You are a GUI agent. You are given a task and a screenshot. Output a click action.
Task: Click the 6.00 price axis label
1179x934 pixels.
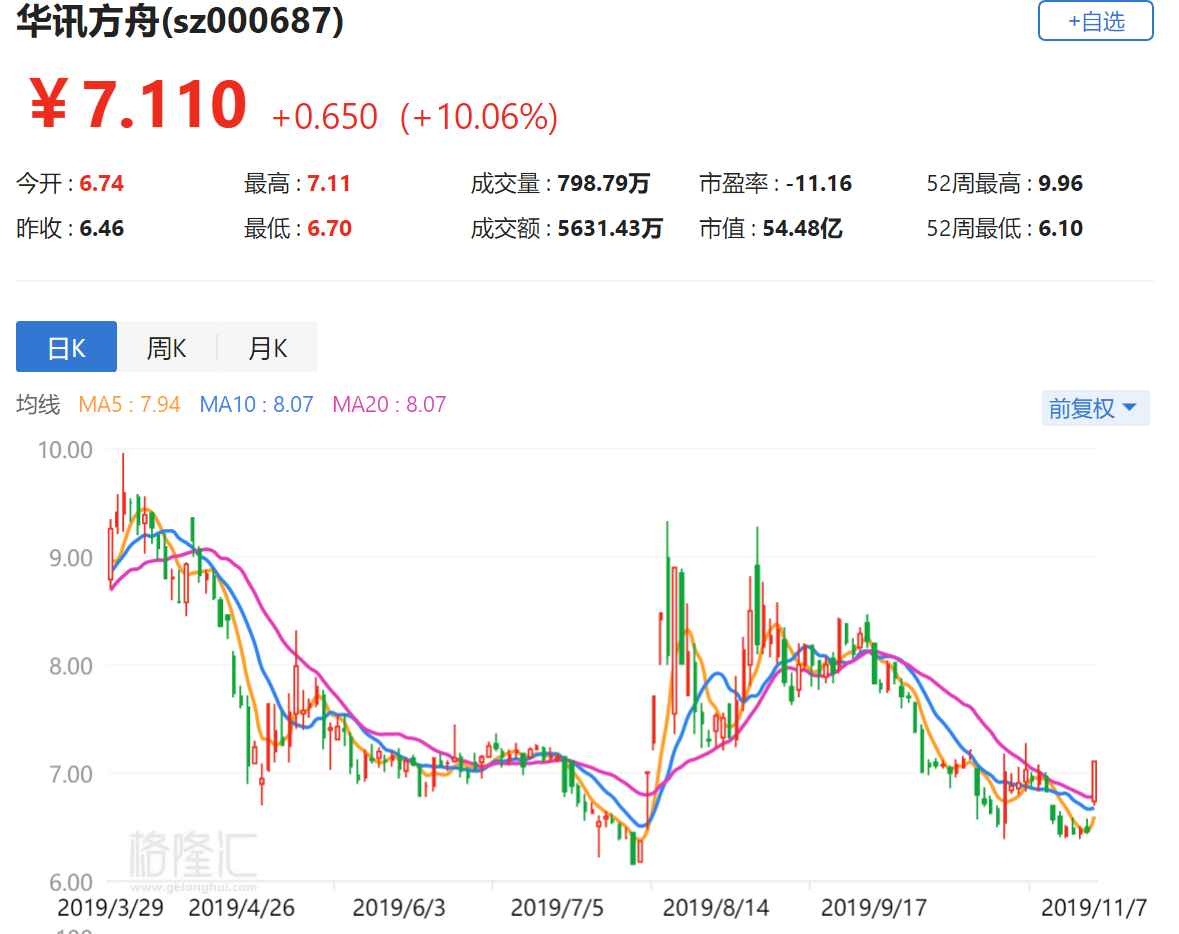[71, 882]
